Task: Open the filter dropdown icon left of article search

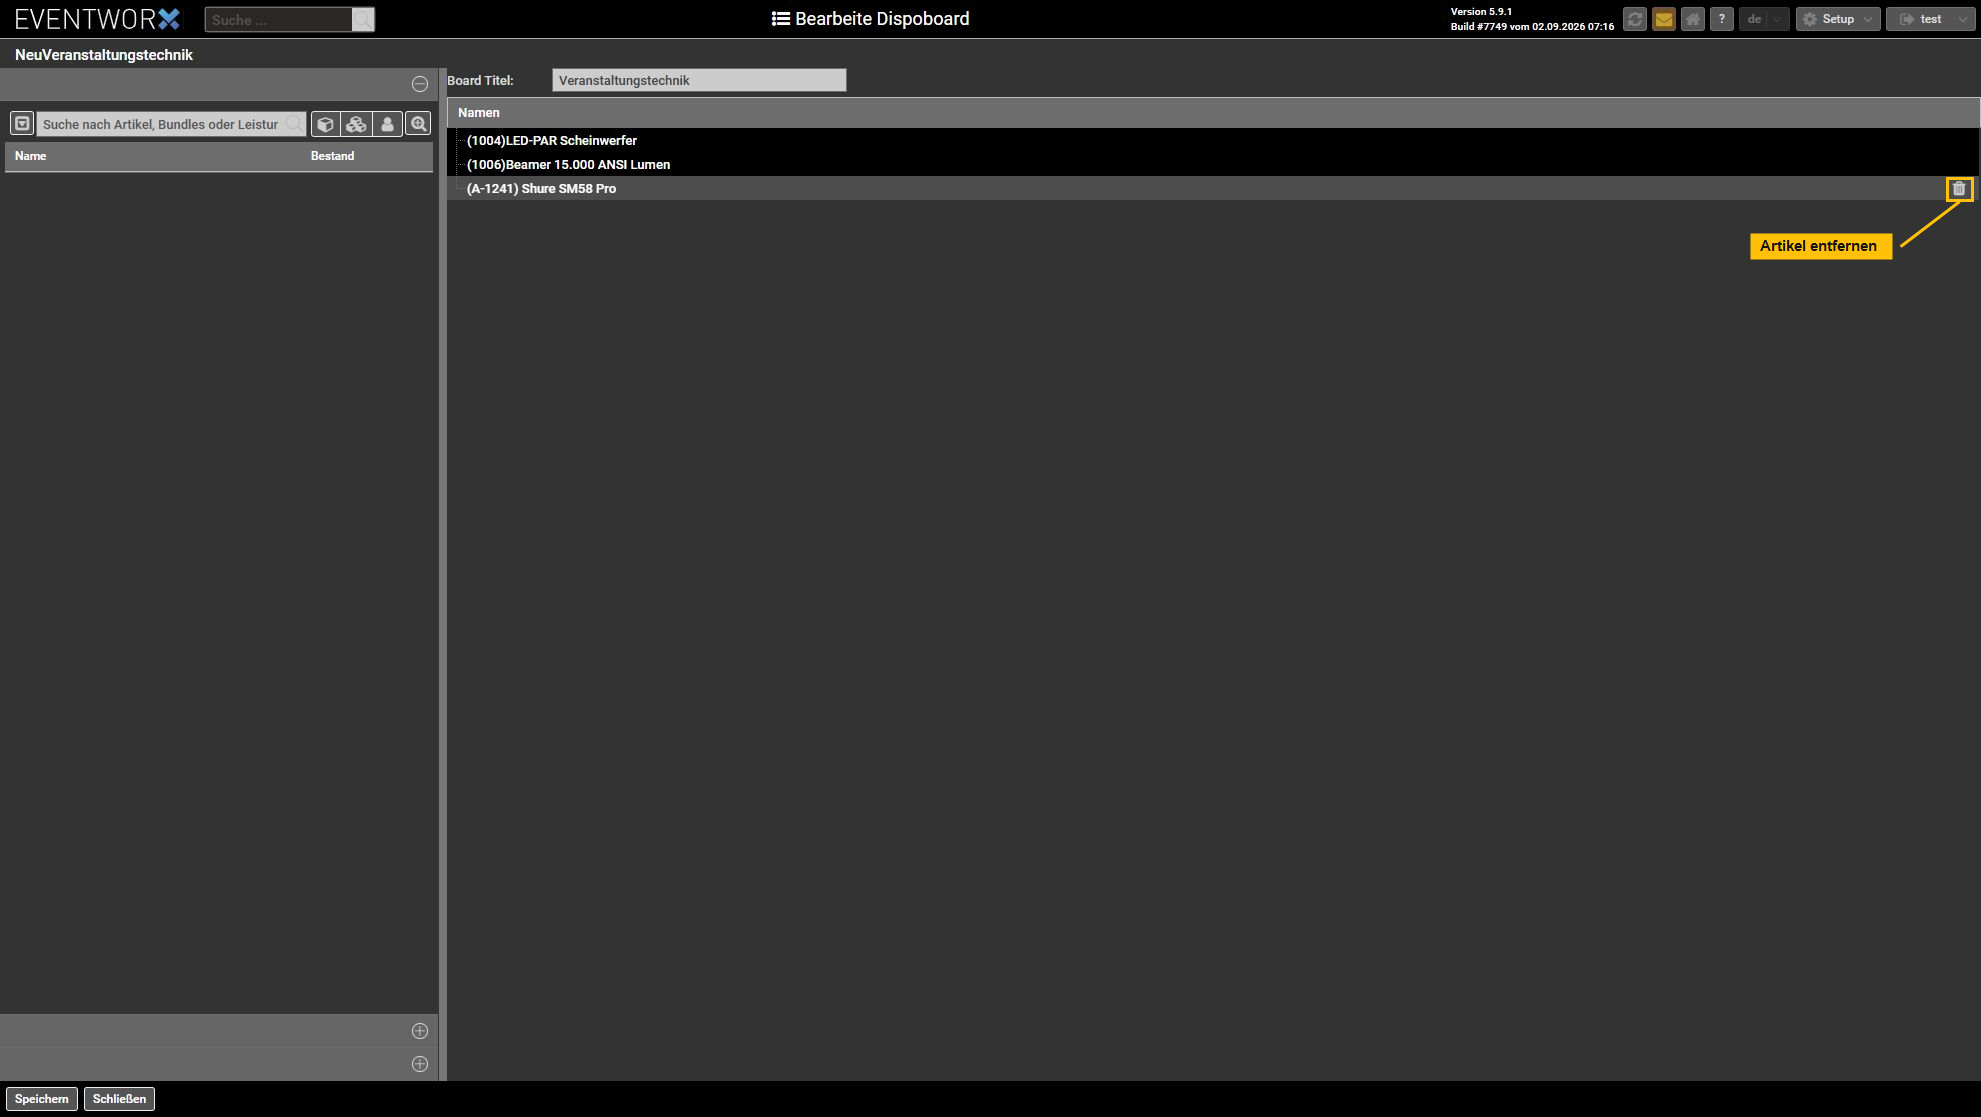Action: (22, 124)
